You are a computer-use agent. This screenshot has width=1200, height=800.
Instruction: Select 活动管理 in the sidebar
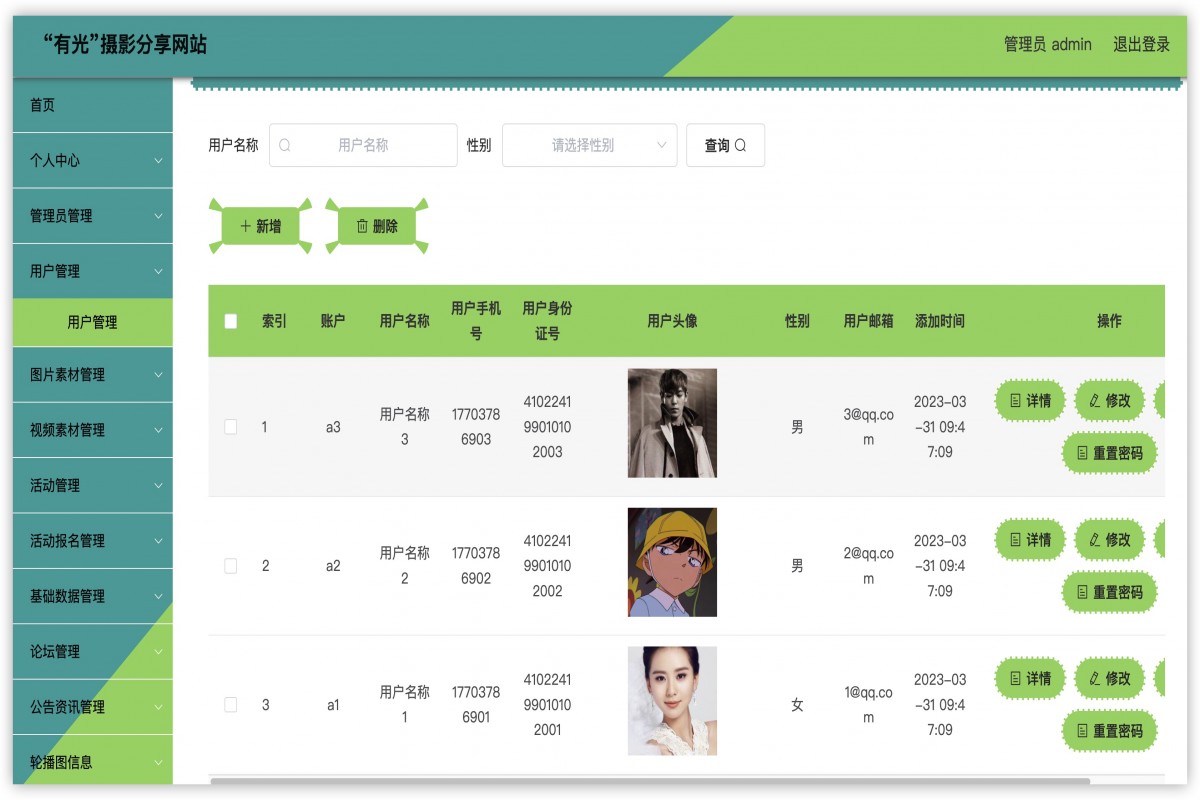tap(92, 486)
